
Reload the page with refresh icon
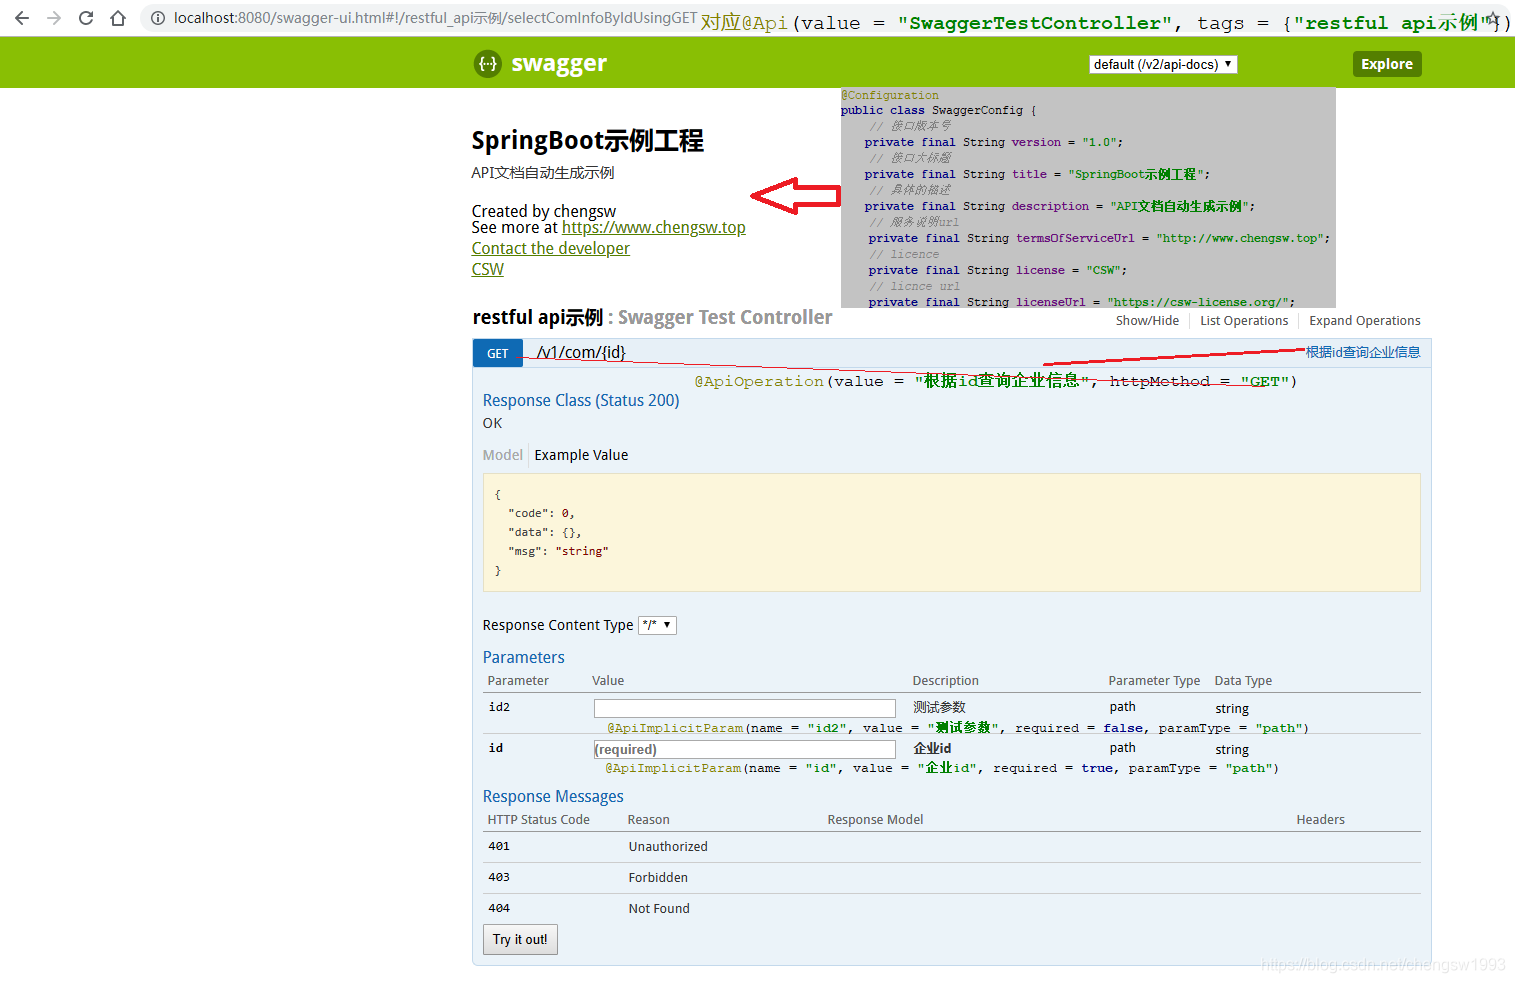pos(86,18)
